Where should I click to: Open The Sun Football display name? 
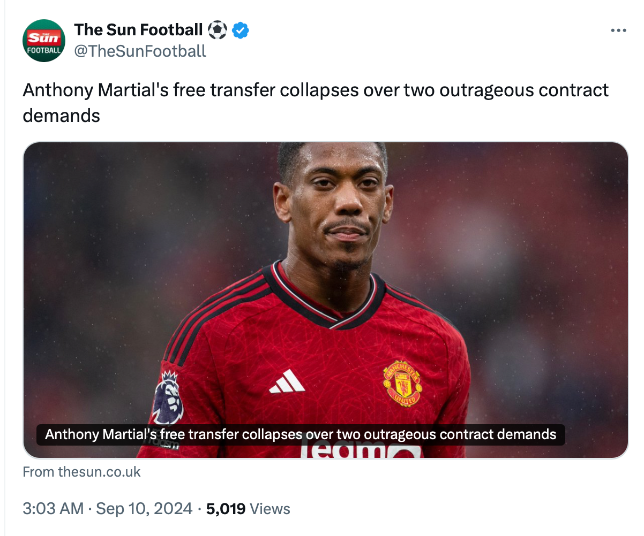coord(138,30)
